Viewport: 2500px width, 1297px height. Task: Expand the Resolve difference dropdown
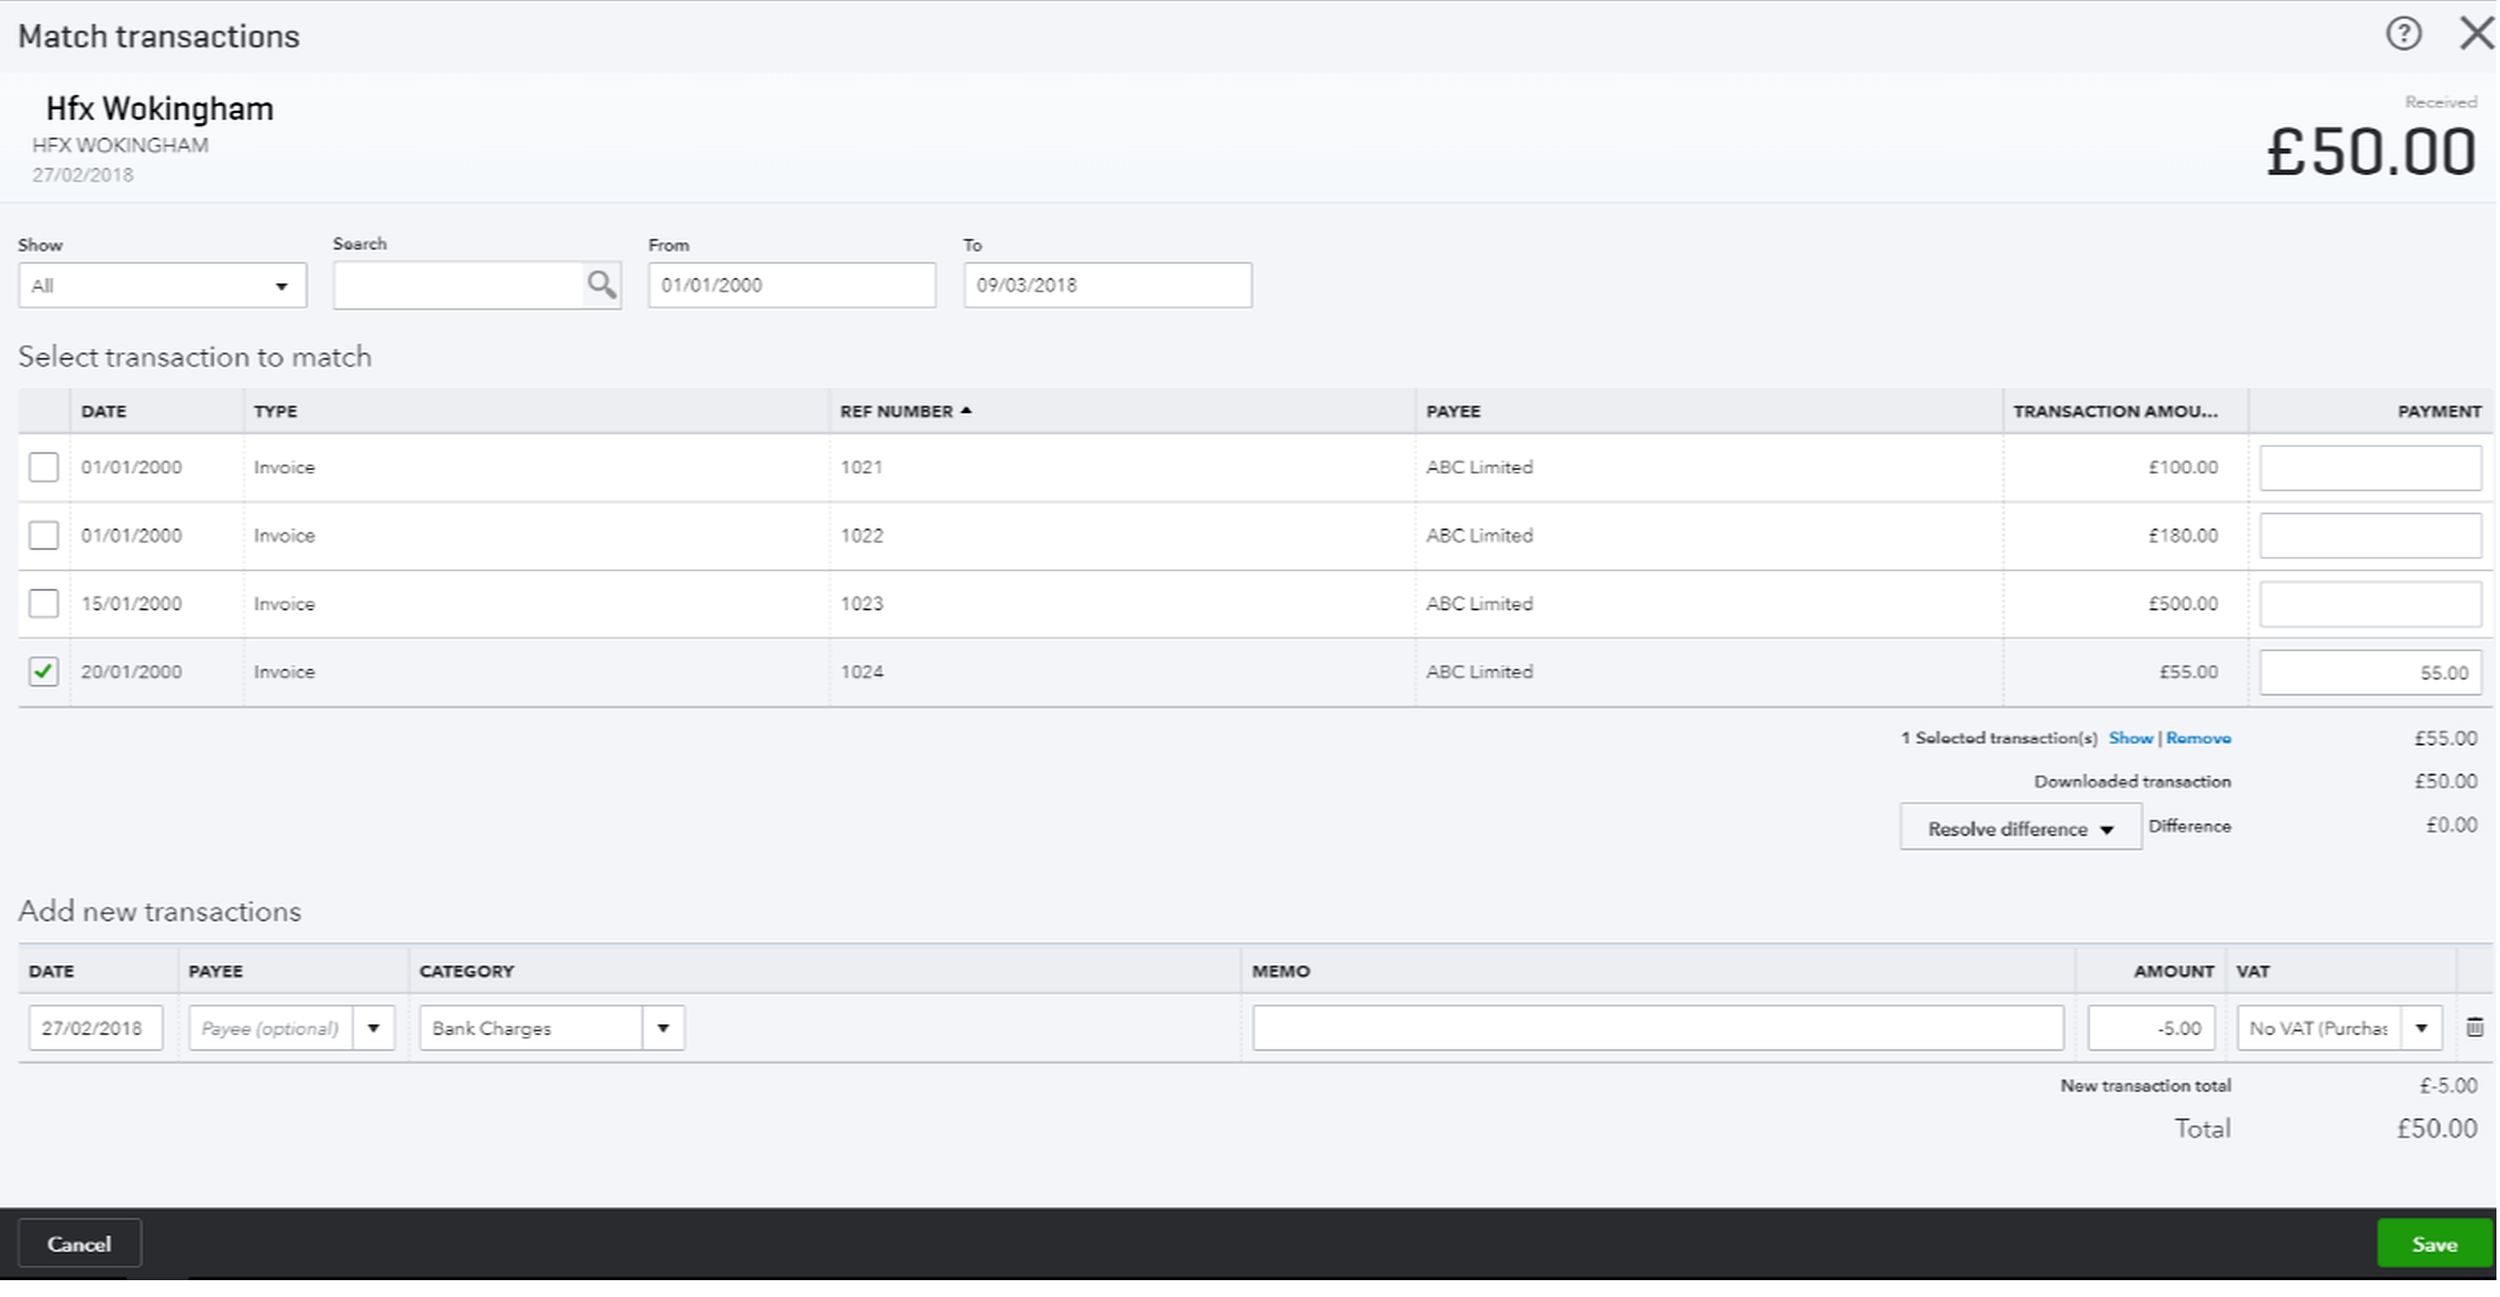2020,828
